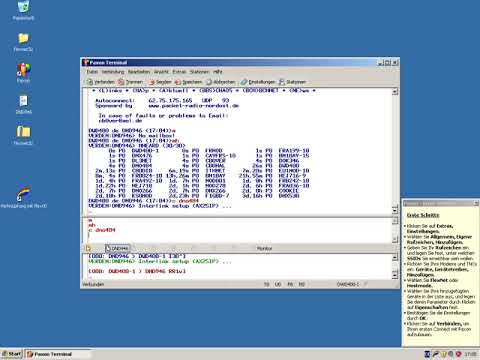Click scroll down arrow of the monitor pane
Screen dimensions: 480x360
(x=395, y=275)
